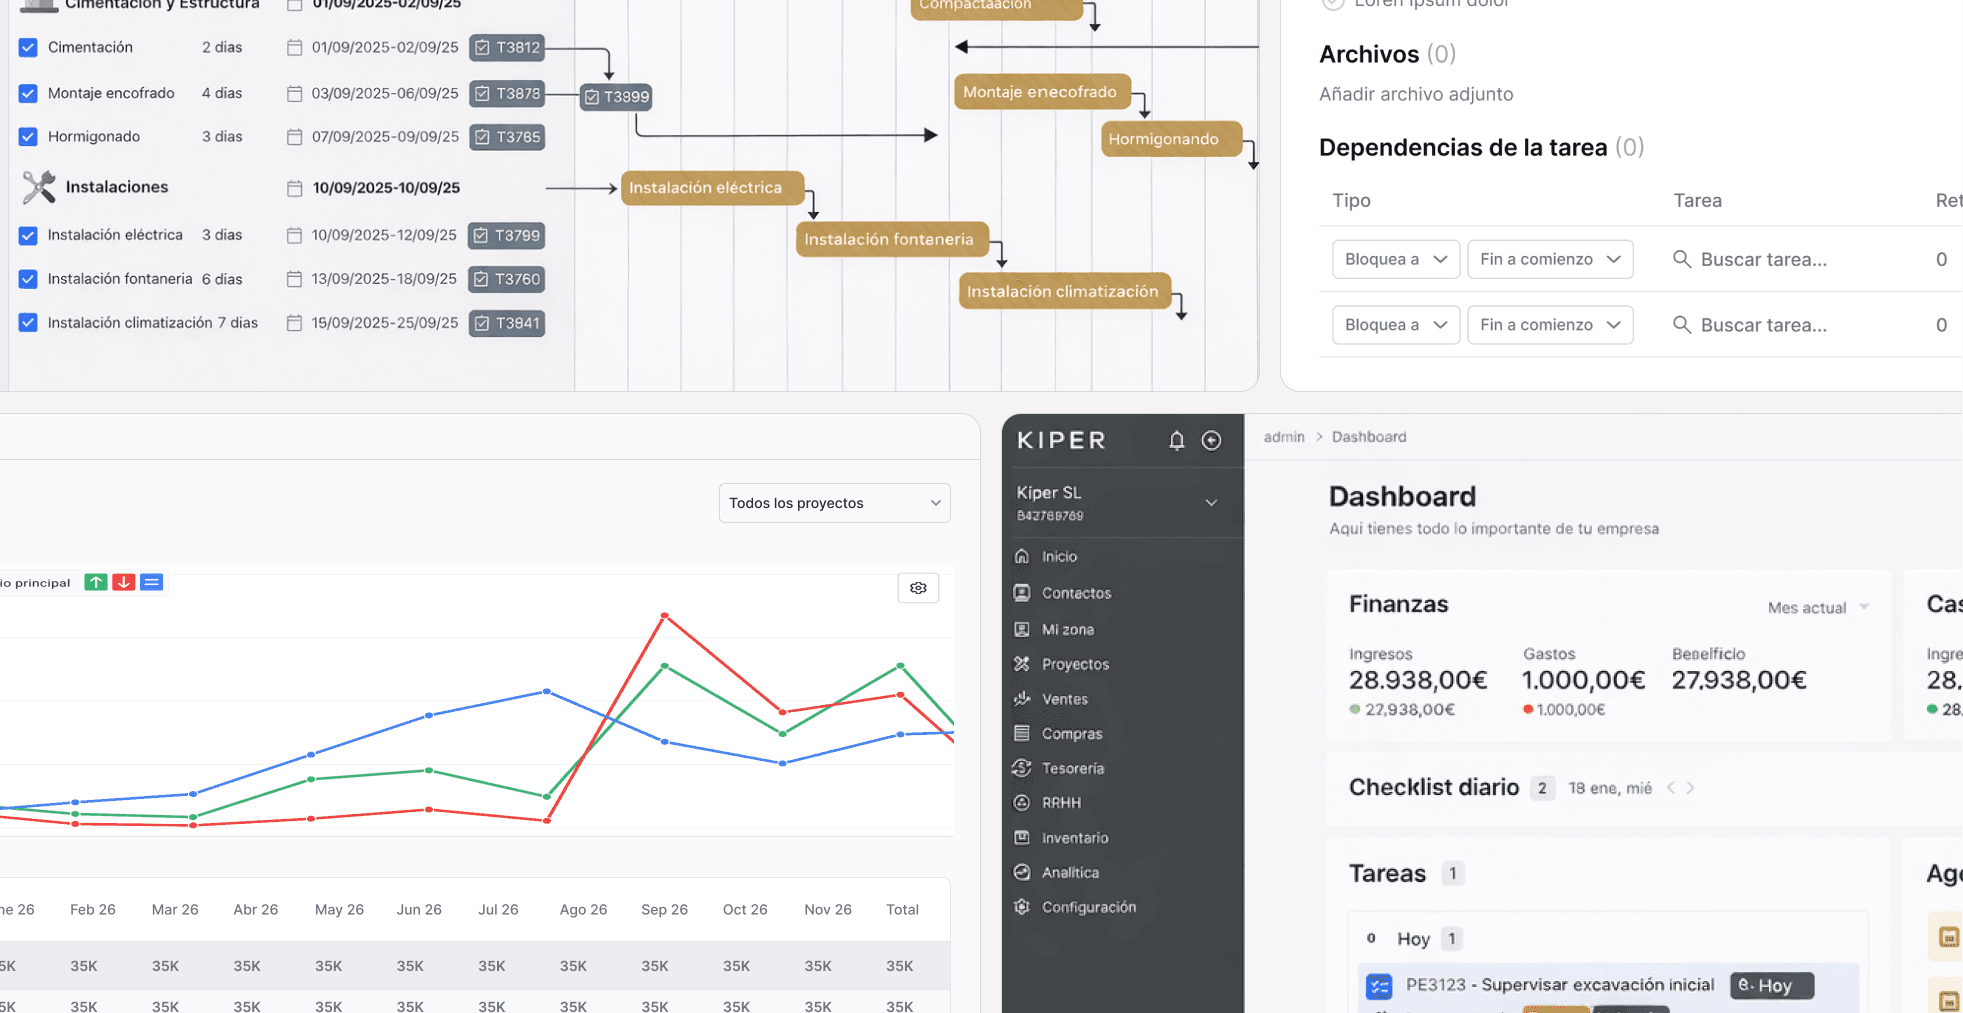Toggle the Hormigonado checkbox
Viewport: 1963px width, 1013px height.
tap(28, 137)
